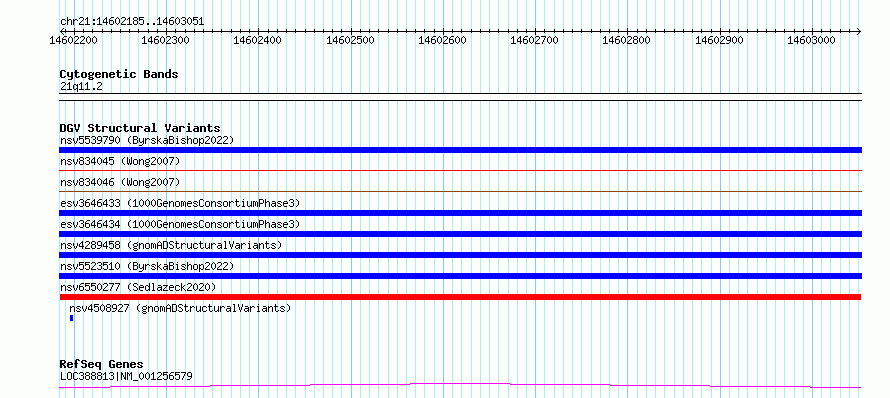Click ruler position 14602400
The image size is (890, 398).
pyautogui.click(x=258, y=40)
